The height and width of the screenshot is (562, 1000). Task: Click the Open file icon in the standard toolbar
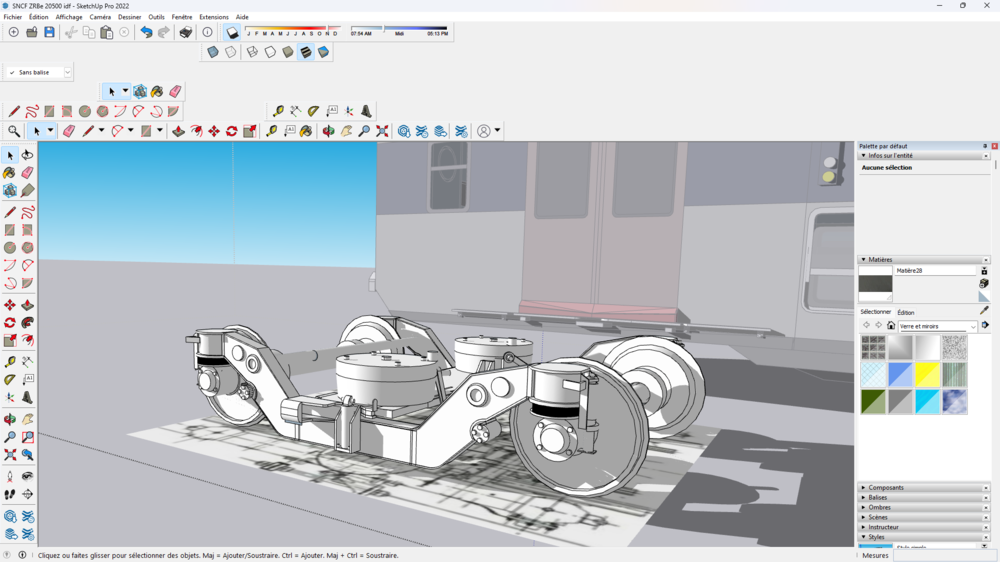31,32
